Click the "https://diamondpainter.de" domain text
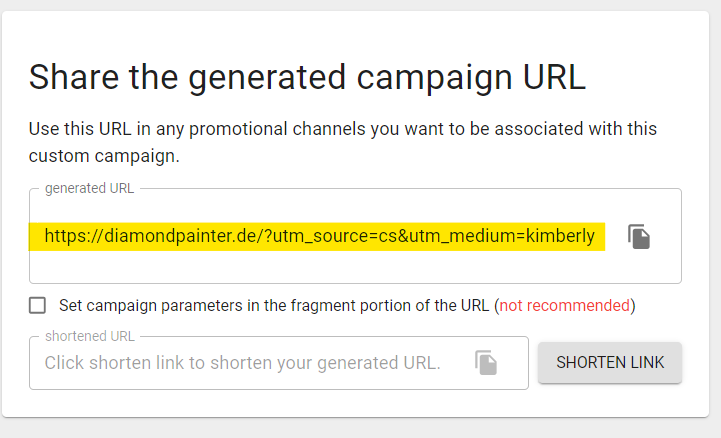This screenshot has width=721, height=438. click(146, 237)
